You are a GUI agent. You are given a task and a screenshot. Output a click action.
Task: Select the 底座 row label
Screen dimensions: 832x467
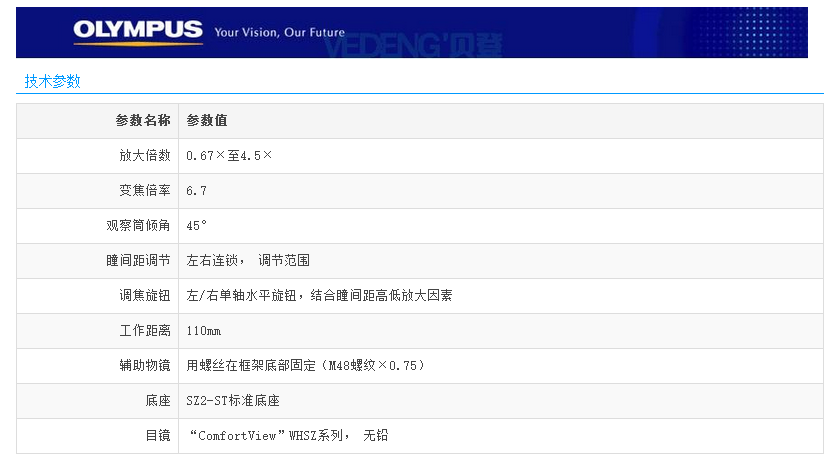tap(158, 401)
